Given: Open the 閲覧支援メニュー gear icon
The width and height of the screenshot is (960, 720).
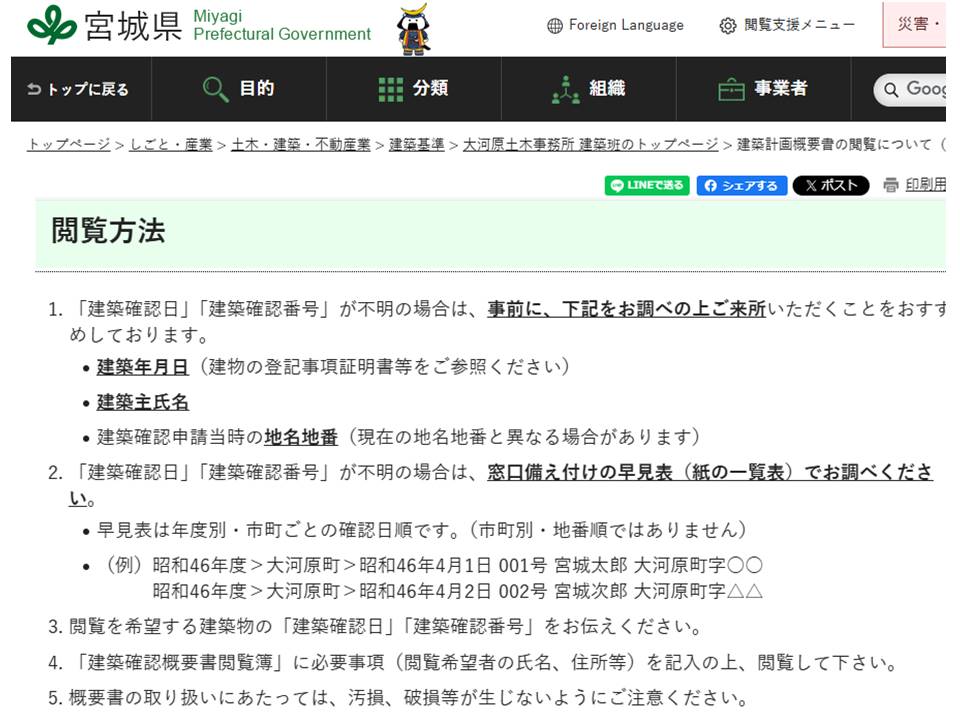Looking at the screenshot, I should click(728, 27).
